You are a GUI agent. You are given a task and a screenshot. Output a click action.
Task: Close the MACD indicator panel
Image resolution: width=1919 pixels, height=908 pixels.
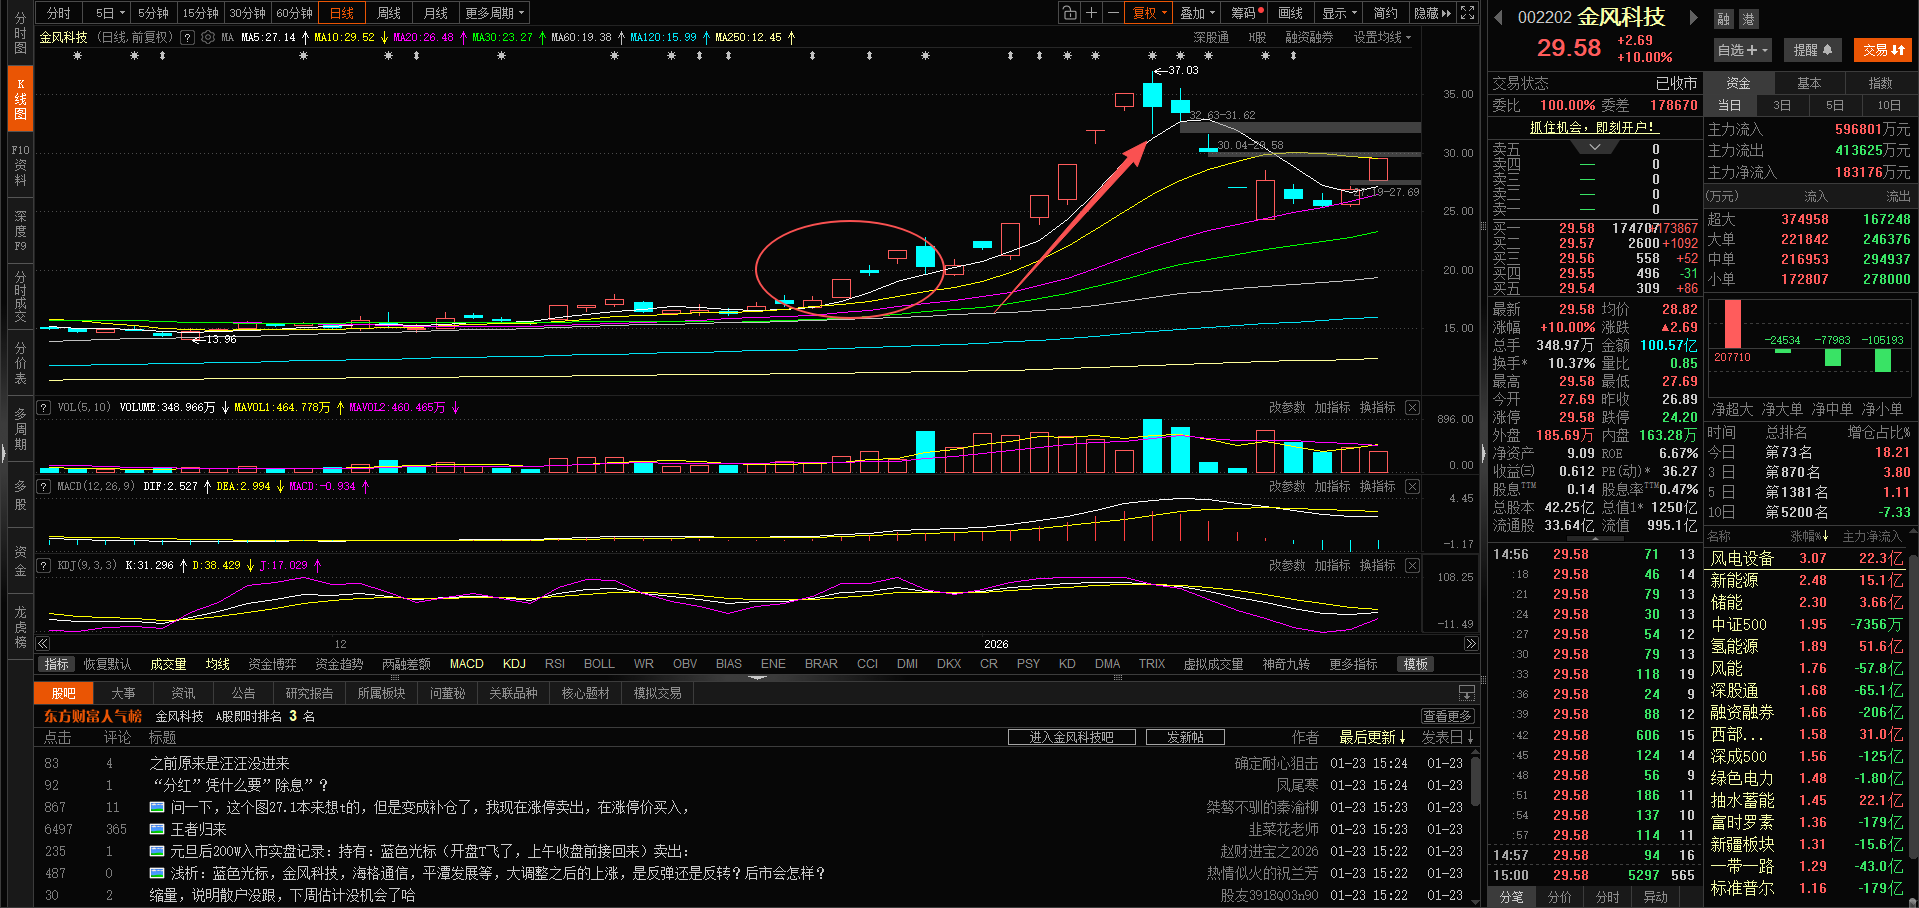coord(1412,486)
